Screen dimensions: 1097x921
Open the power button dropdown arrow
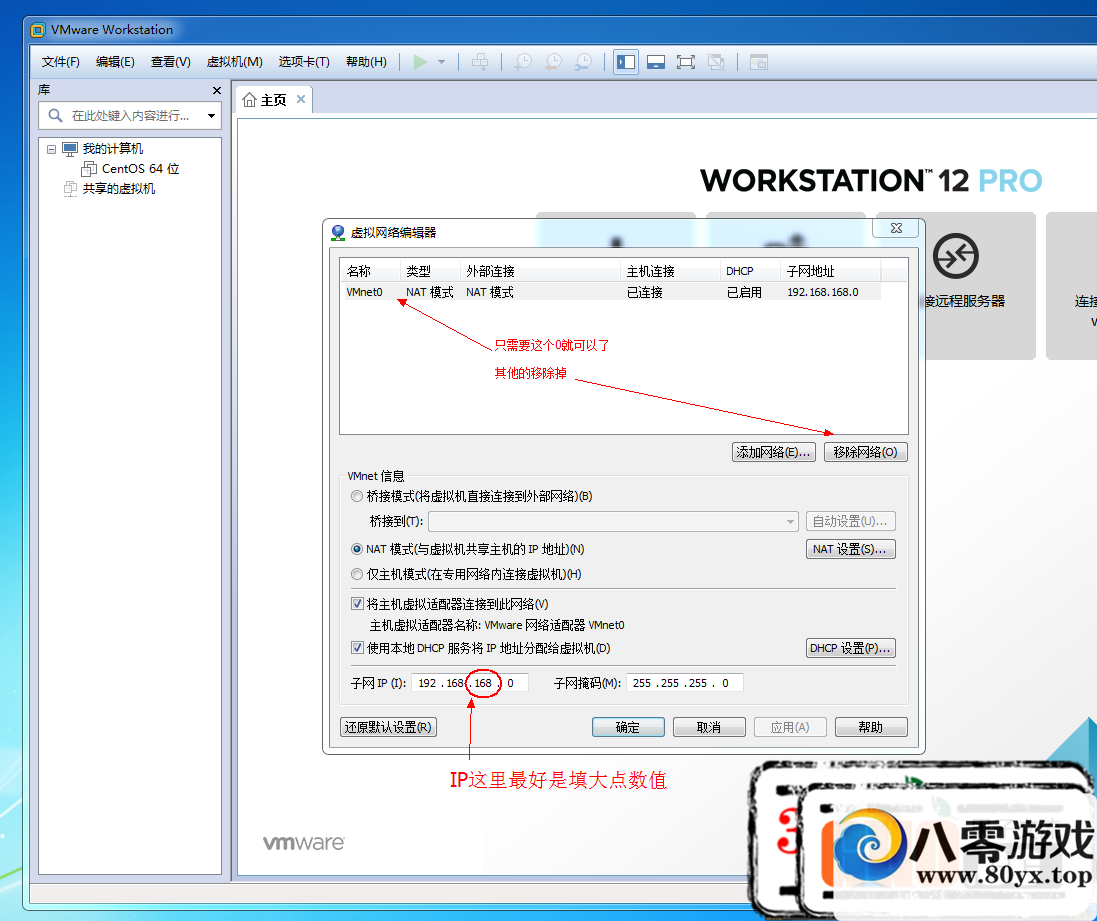[x=440, y=61]
